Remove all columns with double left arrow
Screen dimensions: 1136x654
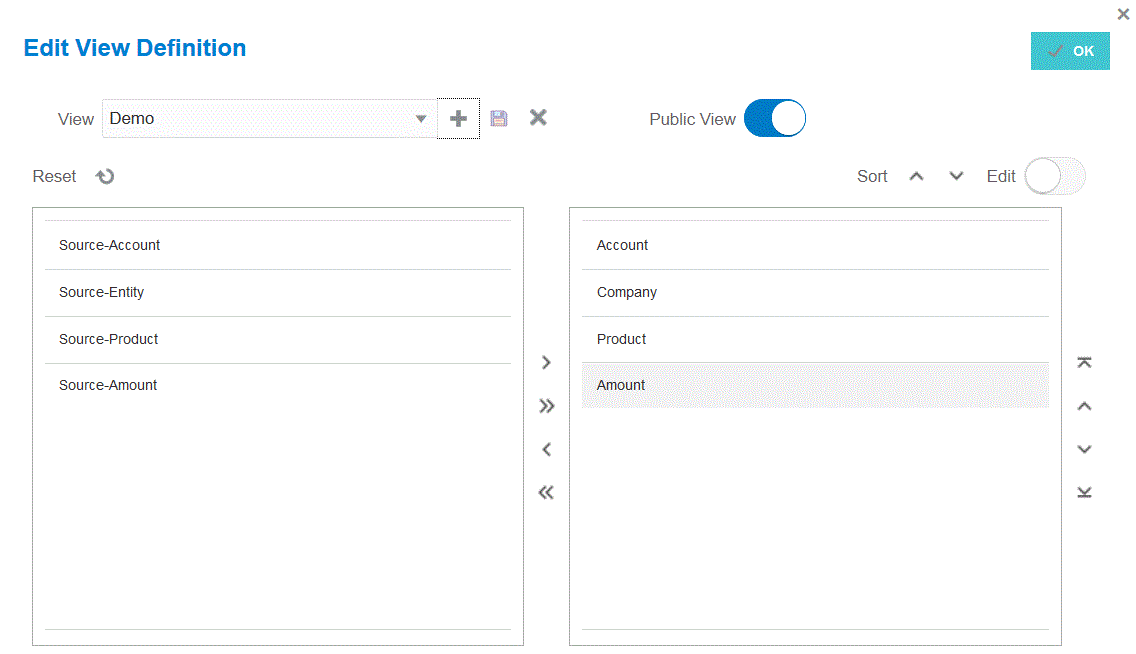pos(546,492)
